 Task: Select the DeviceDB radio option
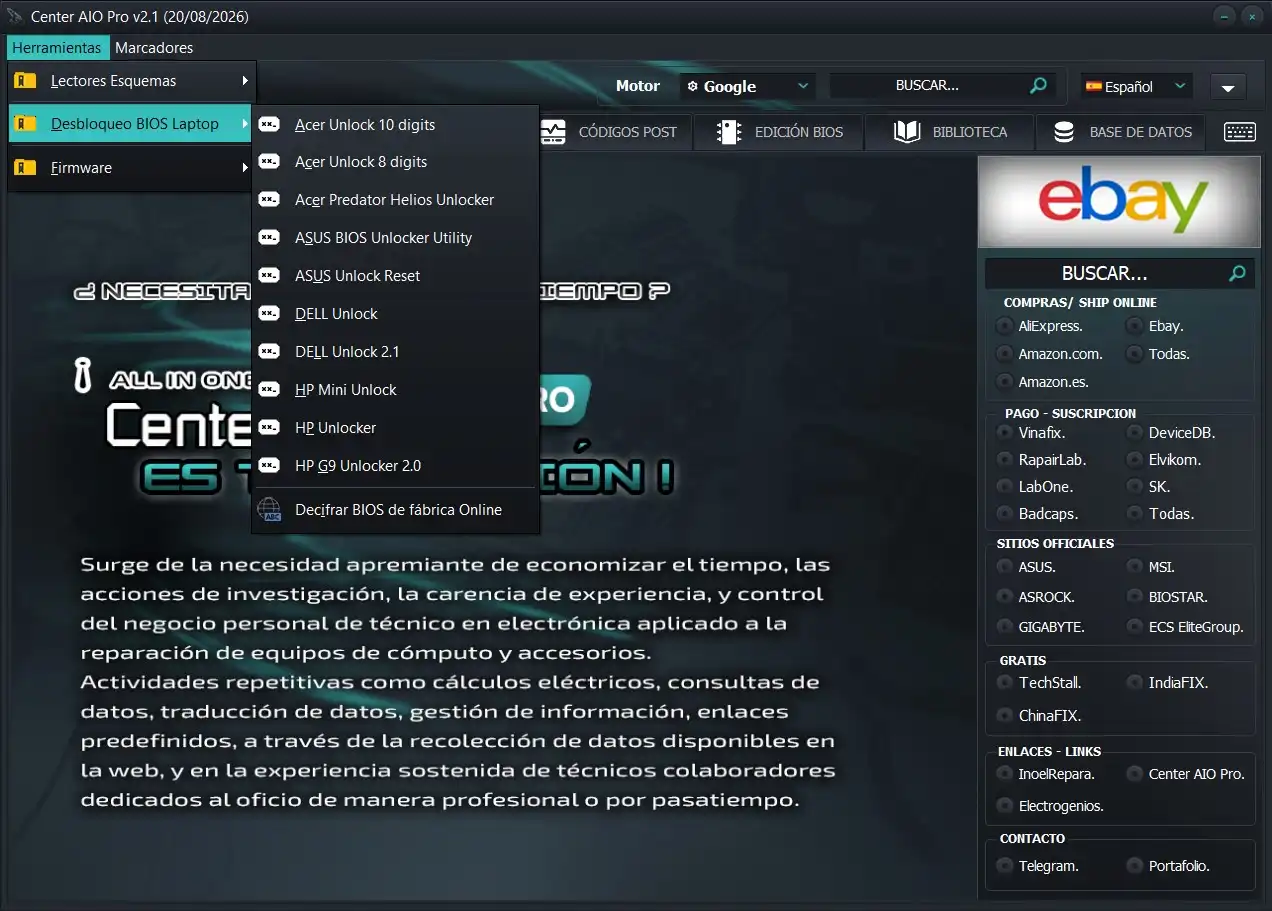tap(1134, 433)
